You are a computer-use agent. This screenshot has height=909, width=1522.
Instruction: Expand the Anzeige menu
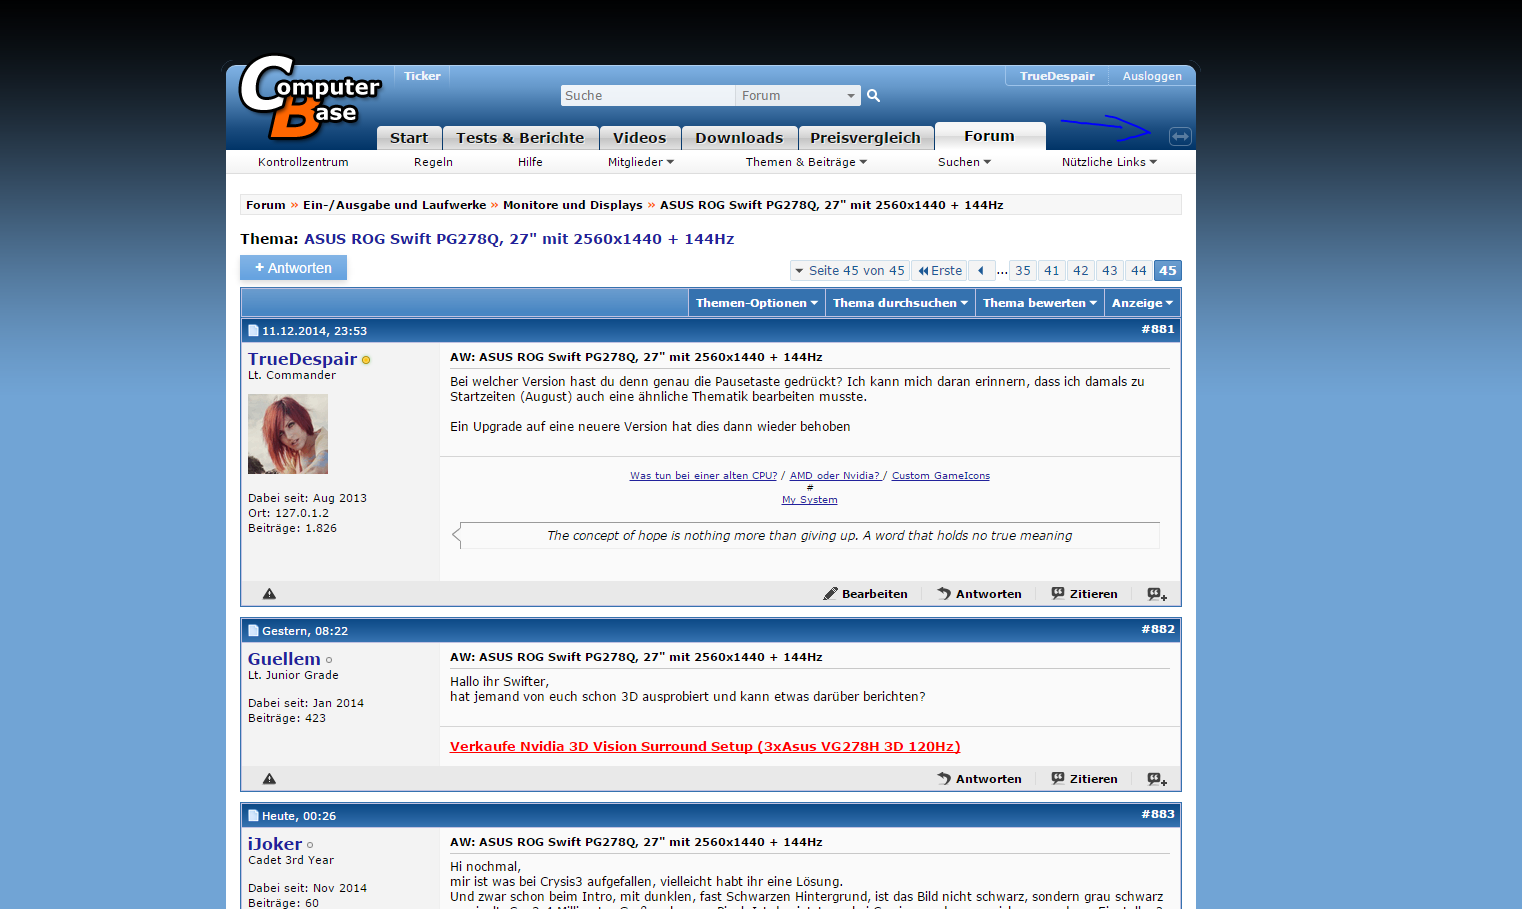(1142, 303)
